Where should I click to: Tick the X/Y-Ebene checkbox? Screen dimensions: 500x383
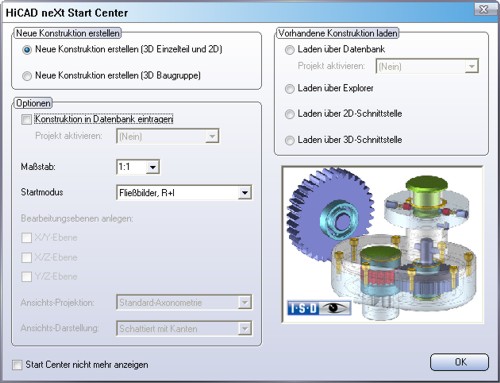(x=26, y=238)
